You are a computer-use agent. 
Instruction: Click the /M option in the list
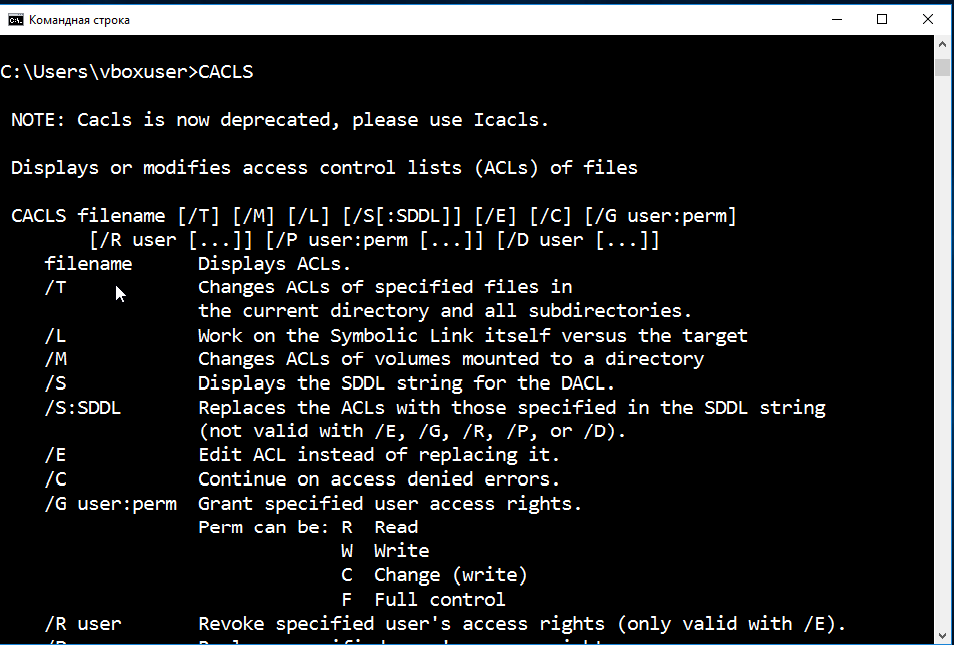point(55,359)
